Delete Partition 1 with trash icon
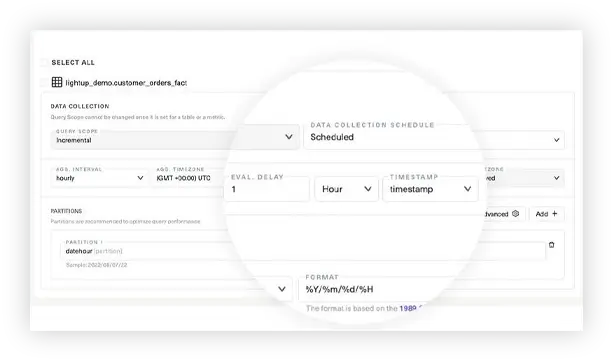This screenshot has height=360, width=613. tap(551, 245)
